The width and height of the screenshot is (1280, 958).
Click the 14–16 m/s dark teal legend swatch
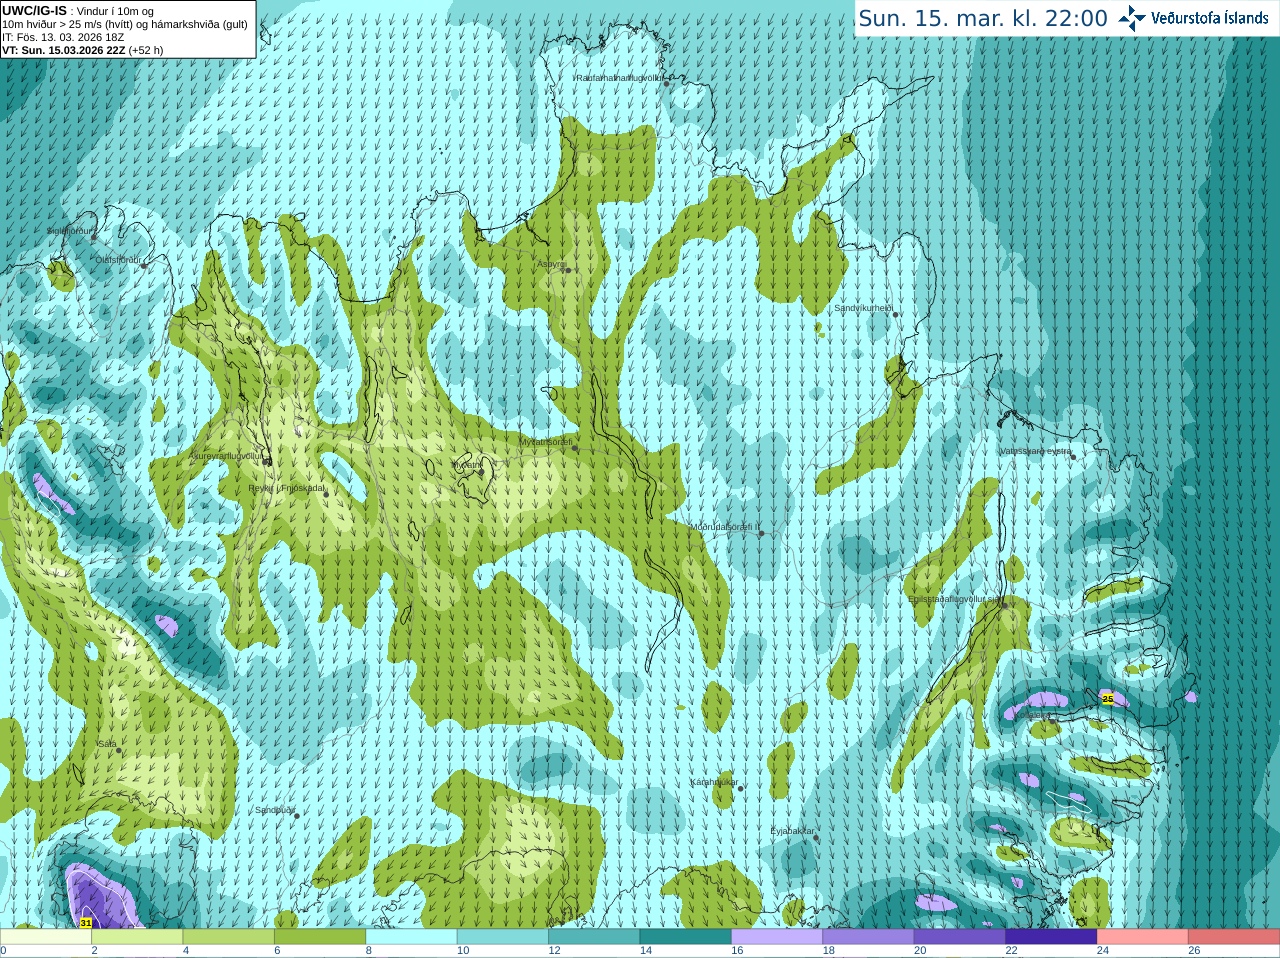click(686, 937)
